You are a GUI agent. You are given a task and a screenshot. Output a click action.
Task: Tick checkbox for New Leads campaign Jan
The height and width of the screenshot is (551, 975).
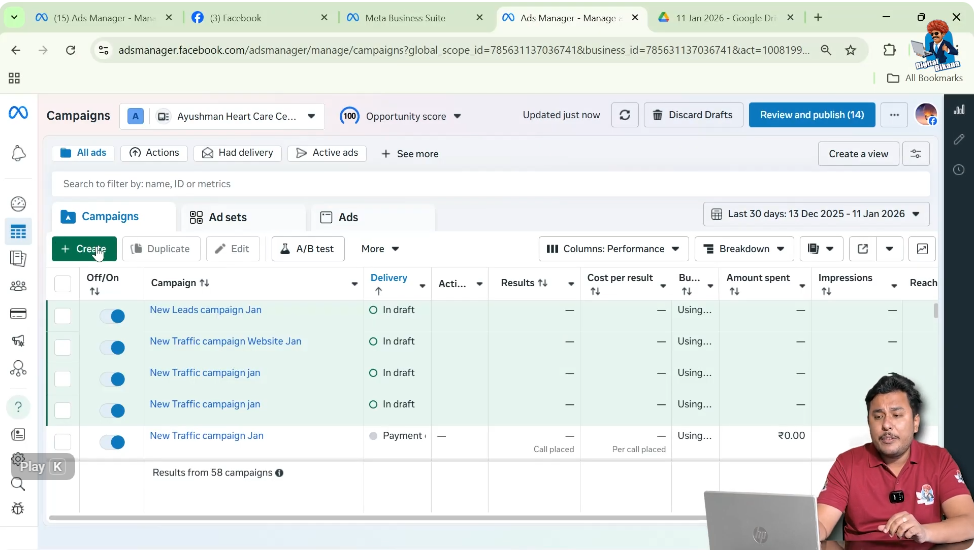coord(63,316)
